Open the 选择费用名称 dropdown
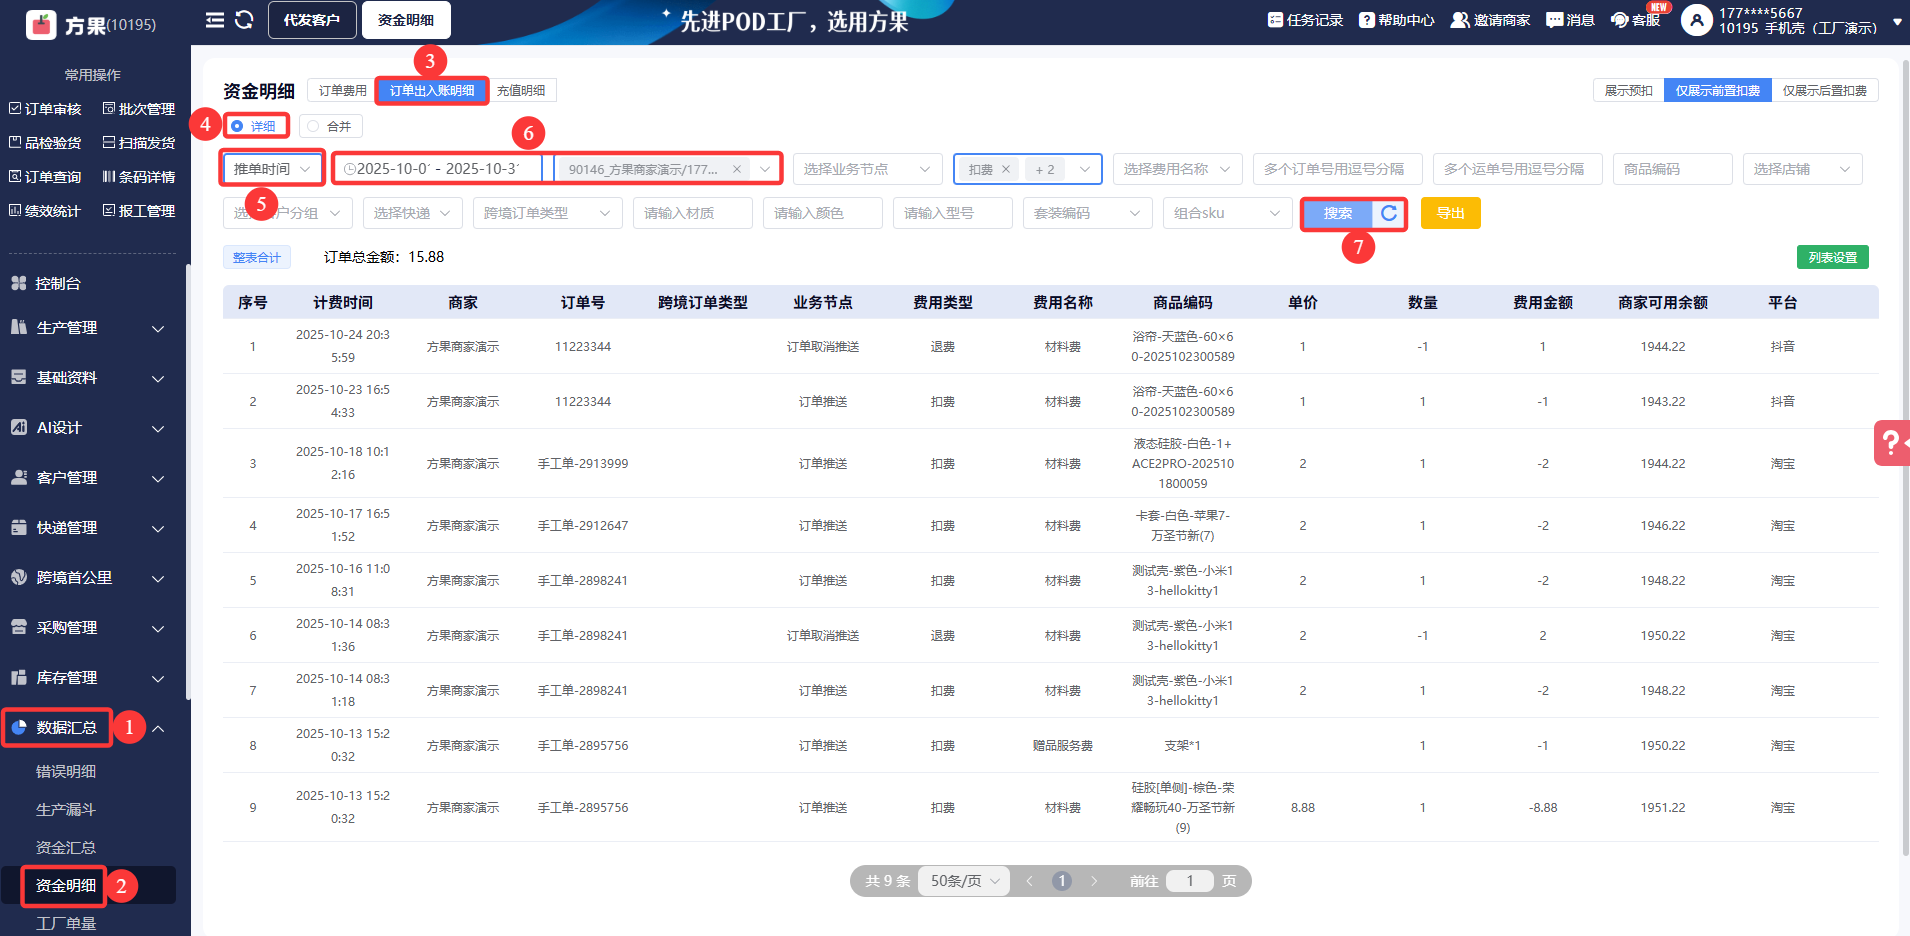1910x936 pixels. [1178, 169]
